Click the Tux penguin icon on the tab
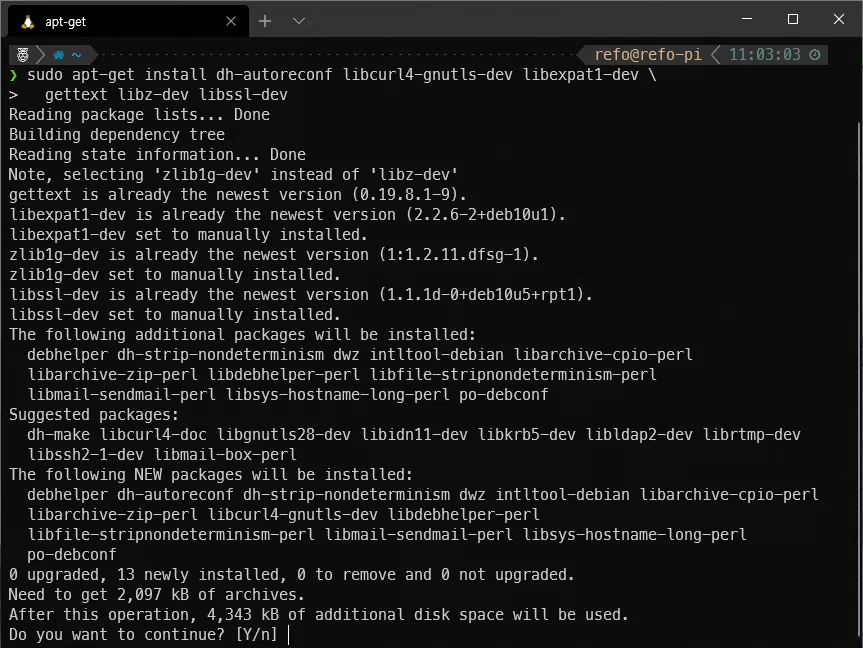This screenshot has width=863, height=648. pyautogui.click(x=27, y=20)
